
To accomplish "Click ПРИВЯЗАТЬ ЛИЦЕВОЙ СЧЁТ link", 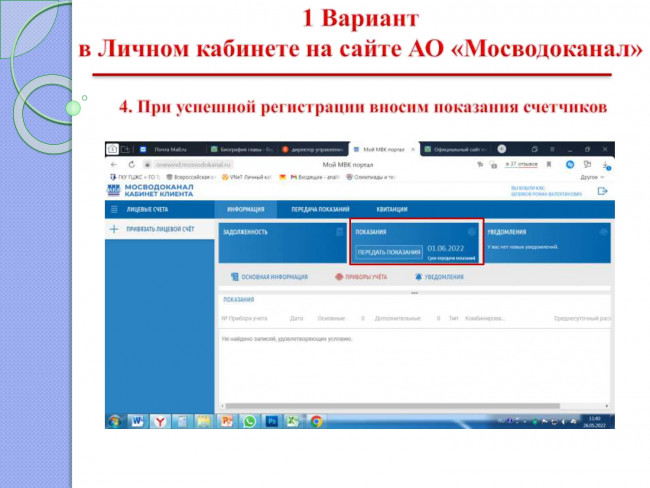I will 160,229.
